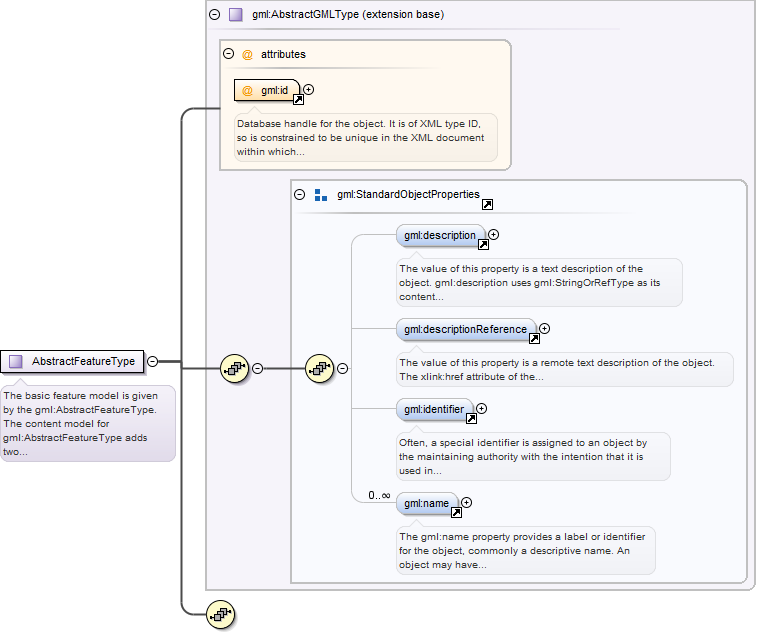Collapse the AbstractFeatureType node
This screenshot has height=634, width=757.
click(153, 361)
